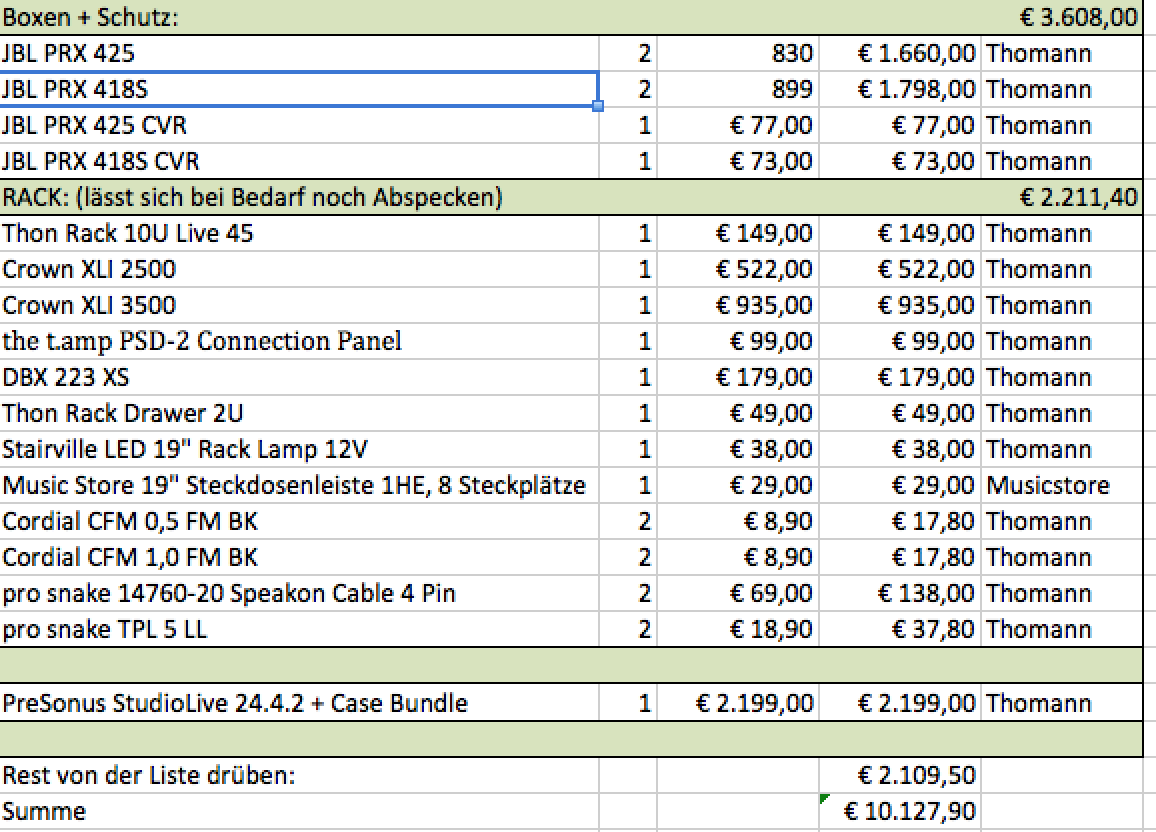Select the "Thon Rack 10U Live 45" cell
The height and width of the screenshot is (832, 1156).
[x=299, y=233]
